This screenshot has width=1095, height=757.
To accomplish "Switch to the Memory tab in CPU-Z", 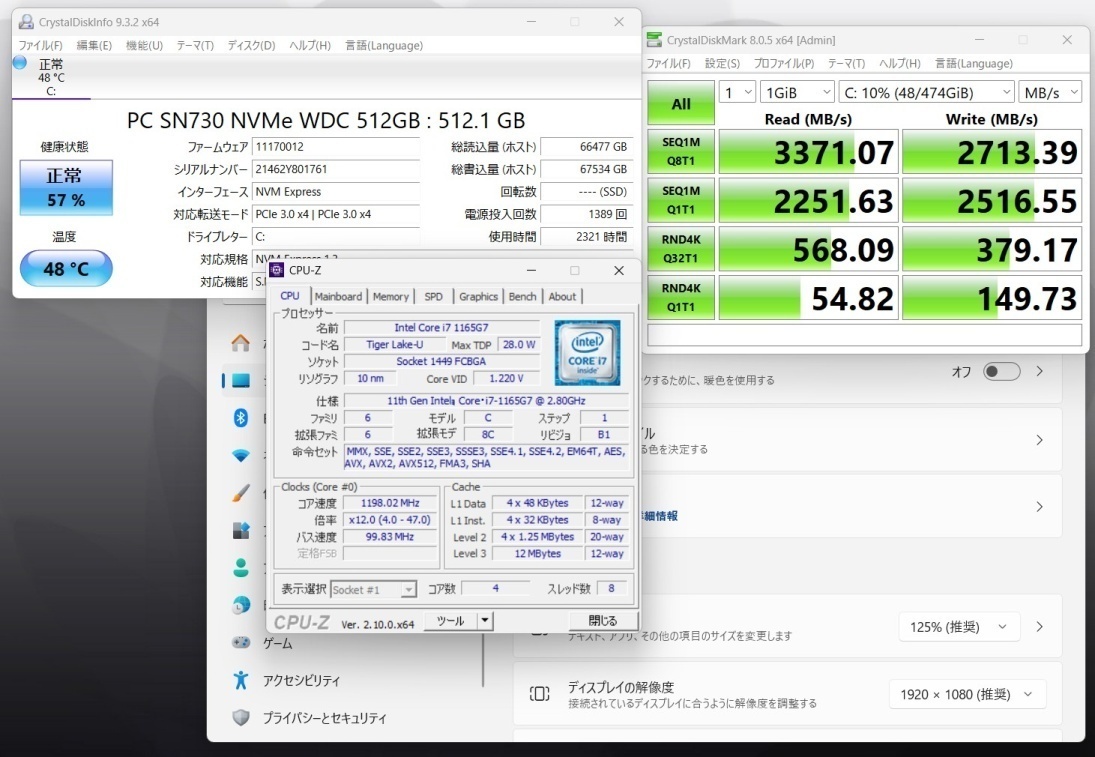I will coord(390,296).
